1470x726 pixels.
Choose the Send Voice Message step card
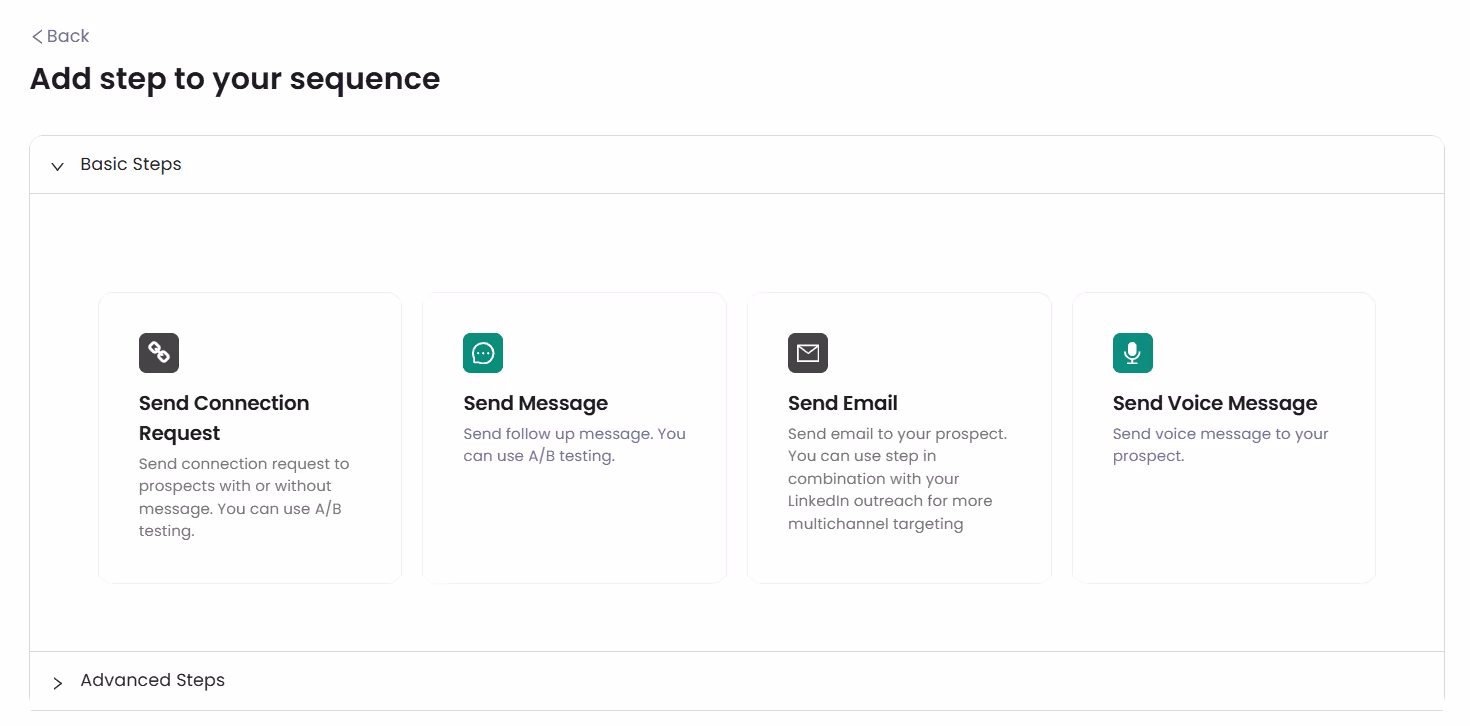1223,437
